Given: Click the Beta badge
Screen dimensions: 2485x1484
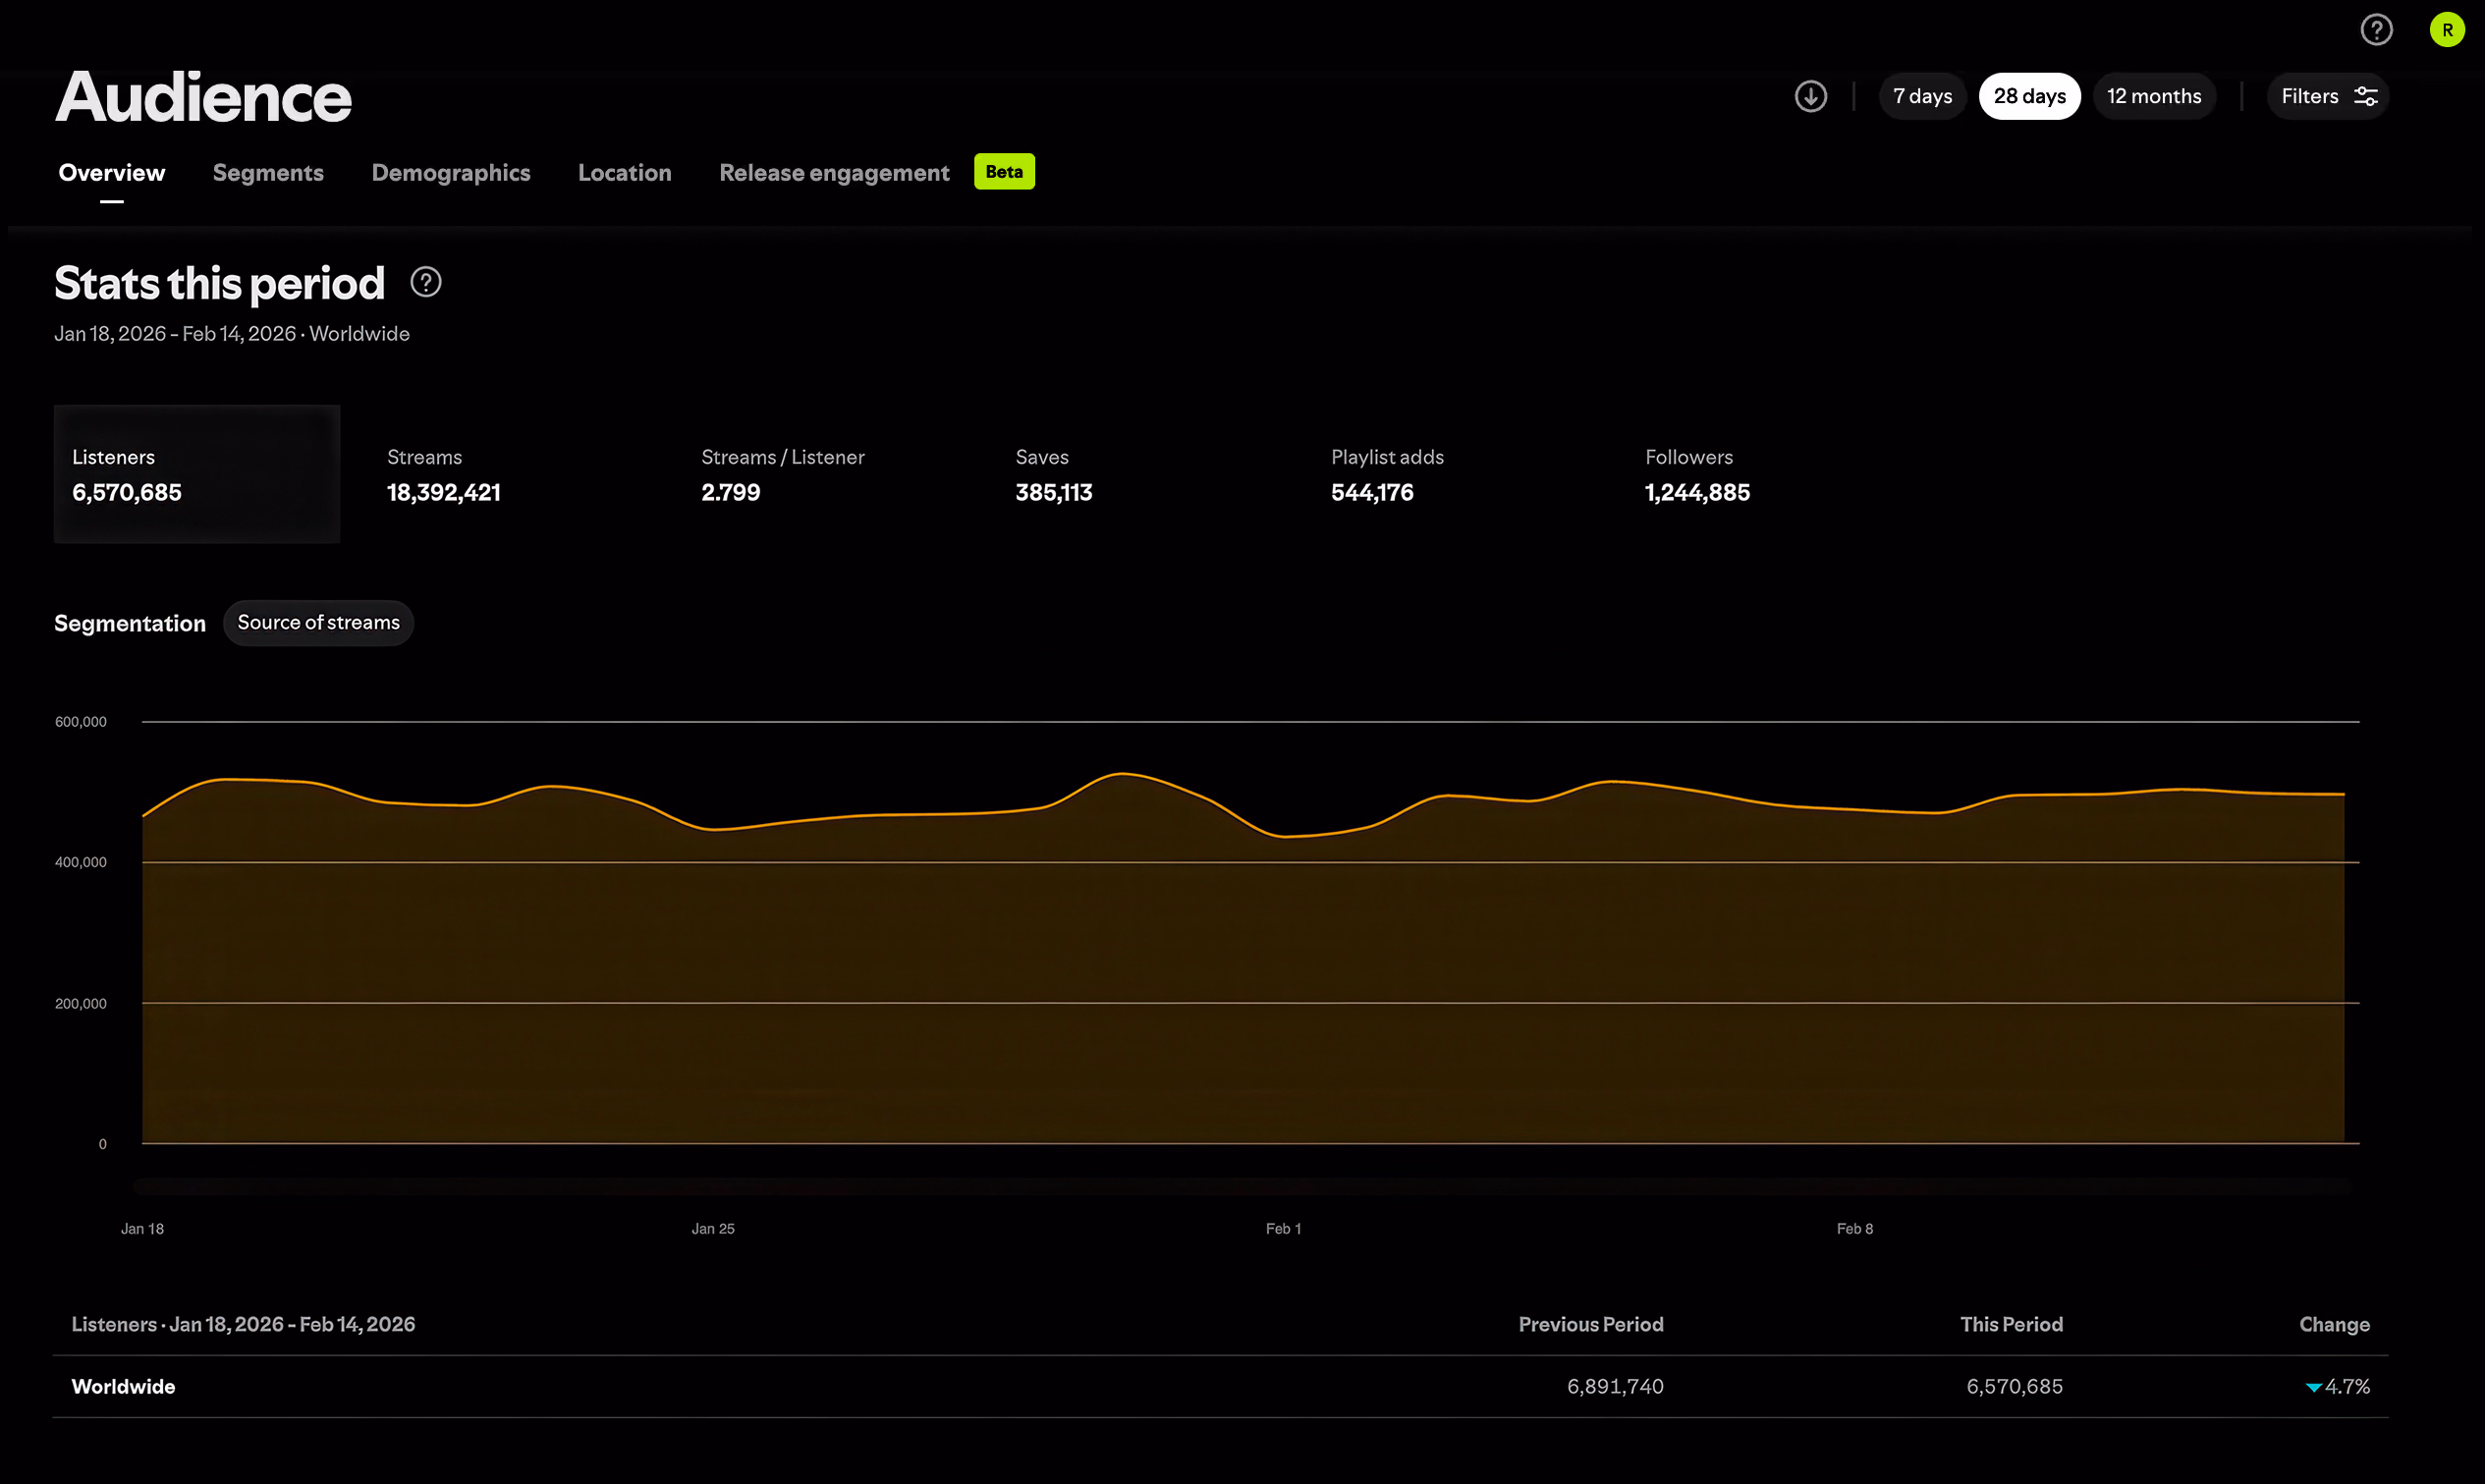Looking at the screenshot, I should [x=1004, y=172].
